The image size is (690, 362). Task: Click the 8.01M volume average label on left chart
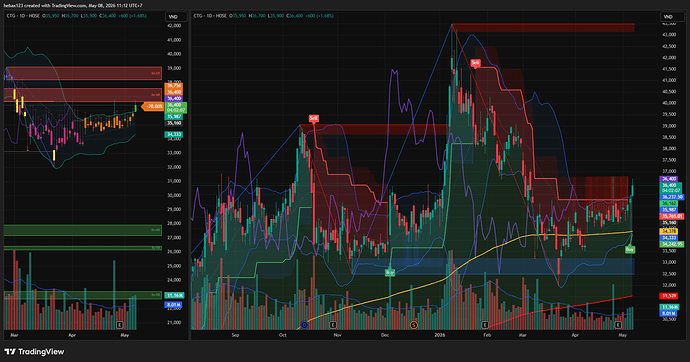coord(173,304)
